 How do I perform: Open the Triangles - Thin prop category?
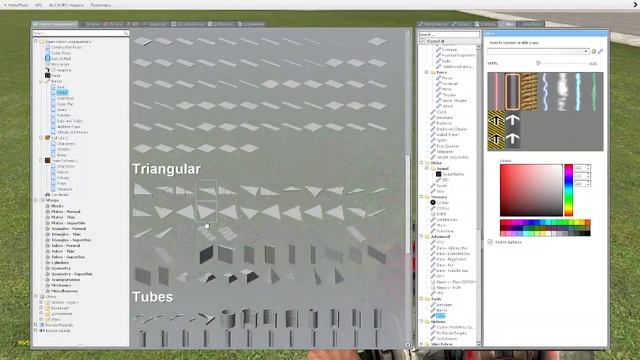[x=66, y=234]
